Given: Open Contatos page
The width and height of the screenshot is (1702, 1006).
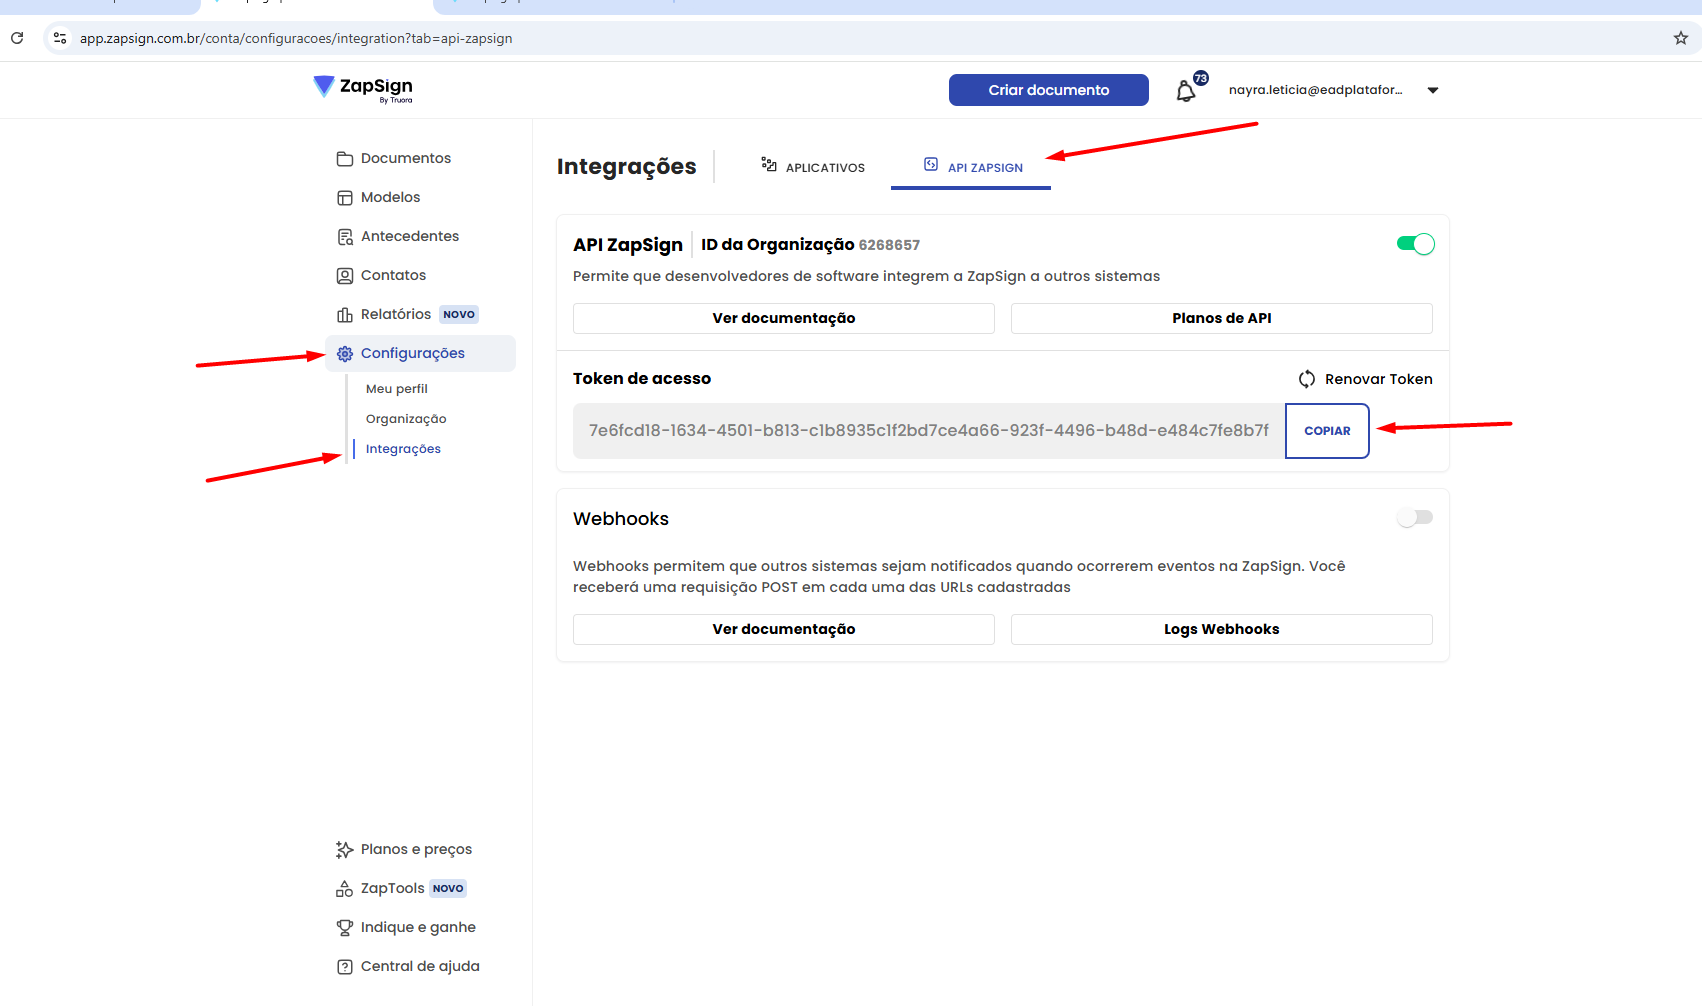Looking at the screenshot, I should click(x=394, y=275).
